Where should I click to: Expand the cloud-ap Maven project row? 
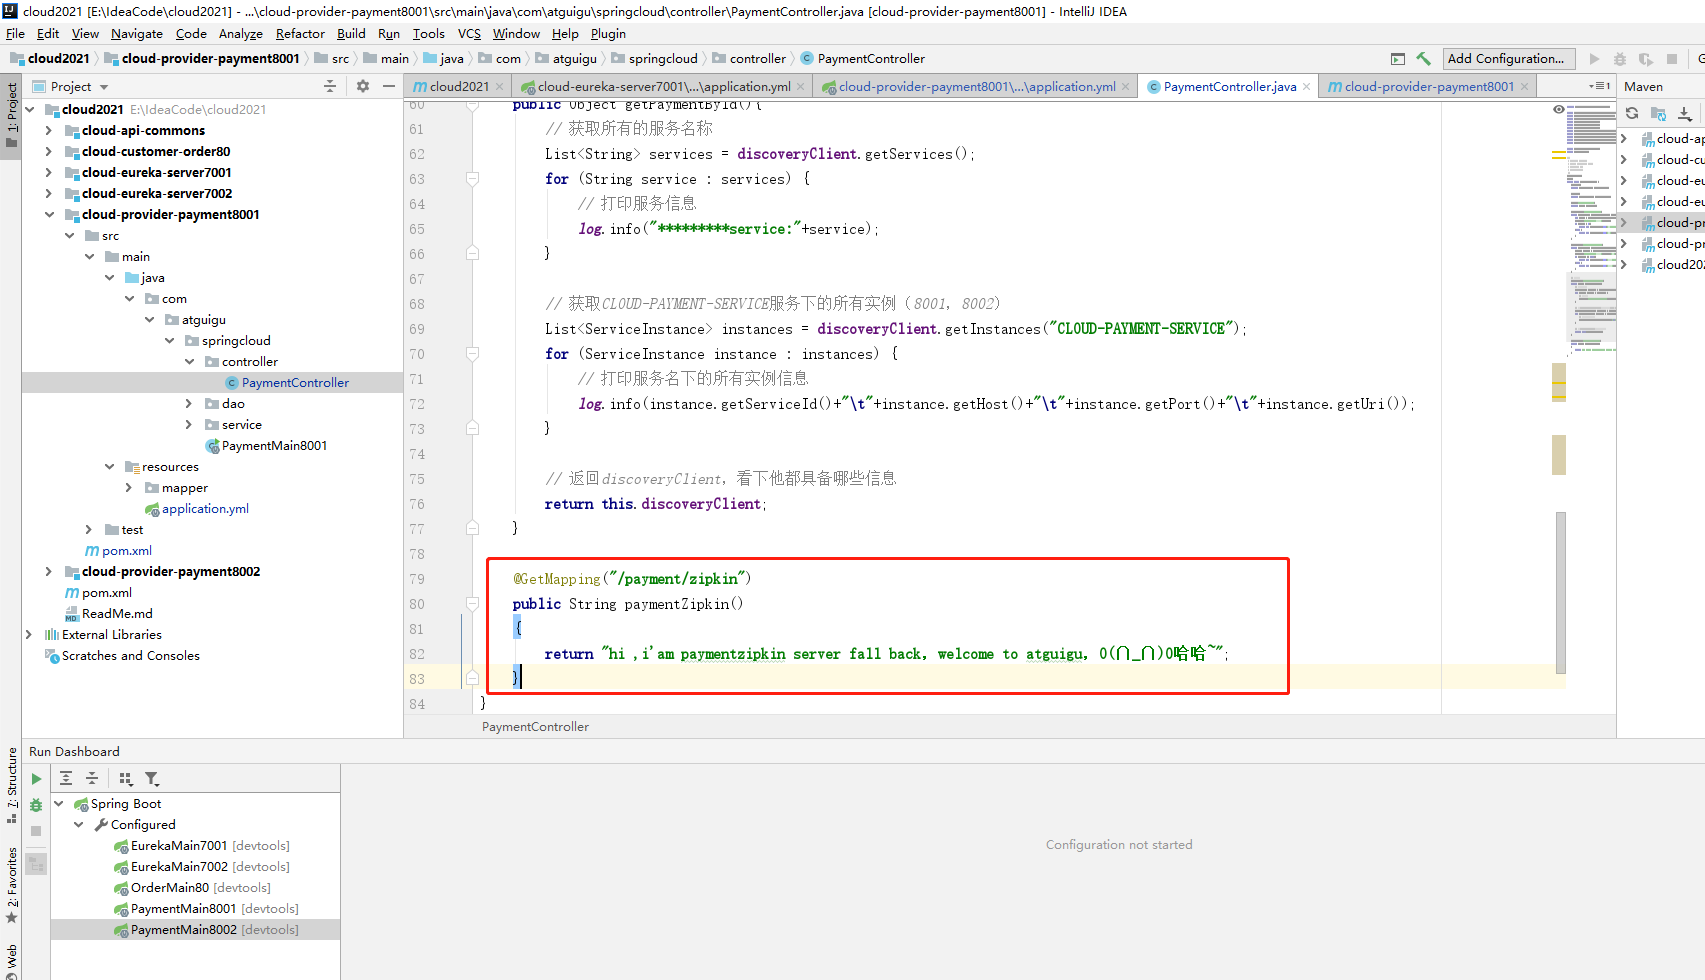(x=1623, y=139)
